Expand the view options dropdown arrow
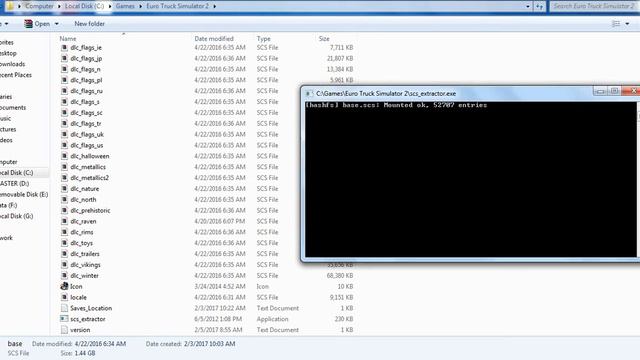The image size is (640, 360). tap(627, 24)
